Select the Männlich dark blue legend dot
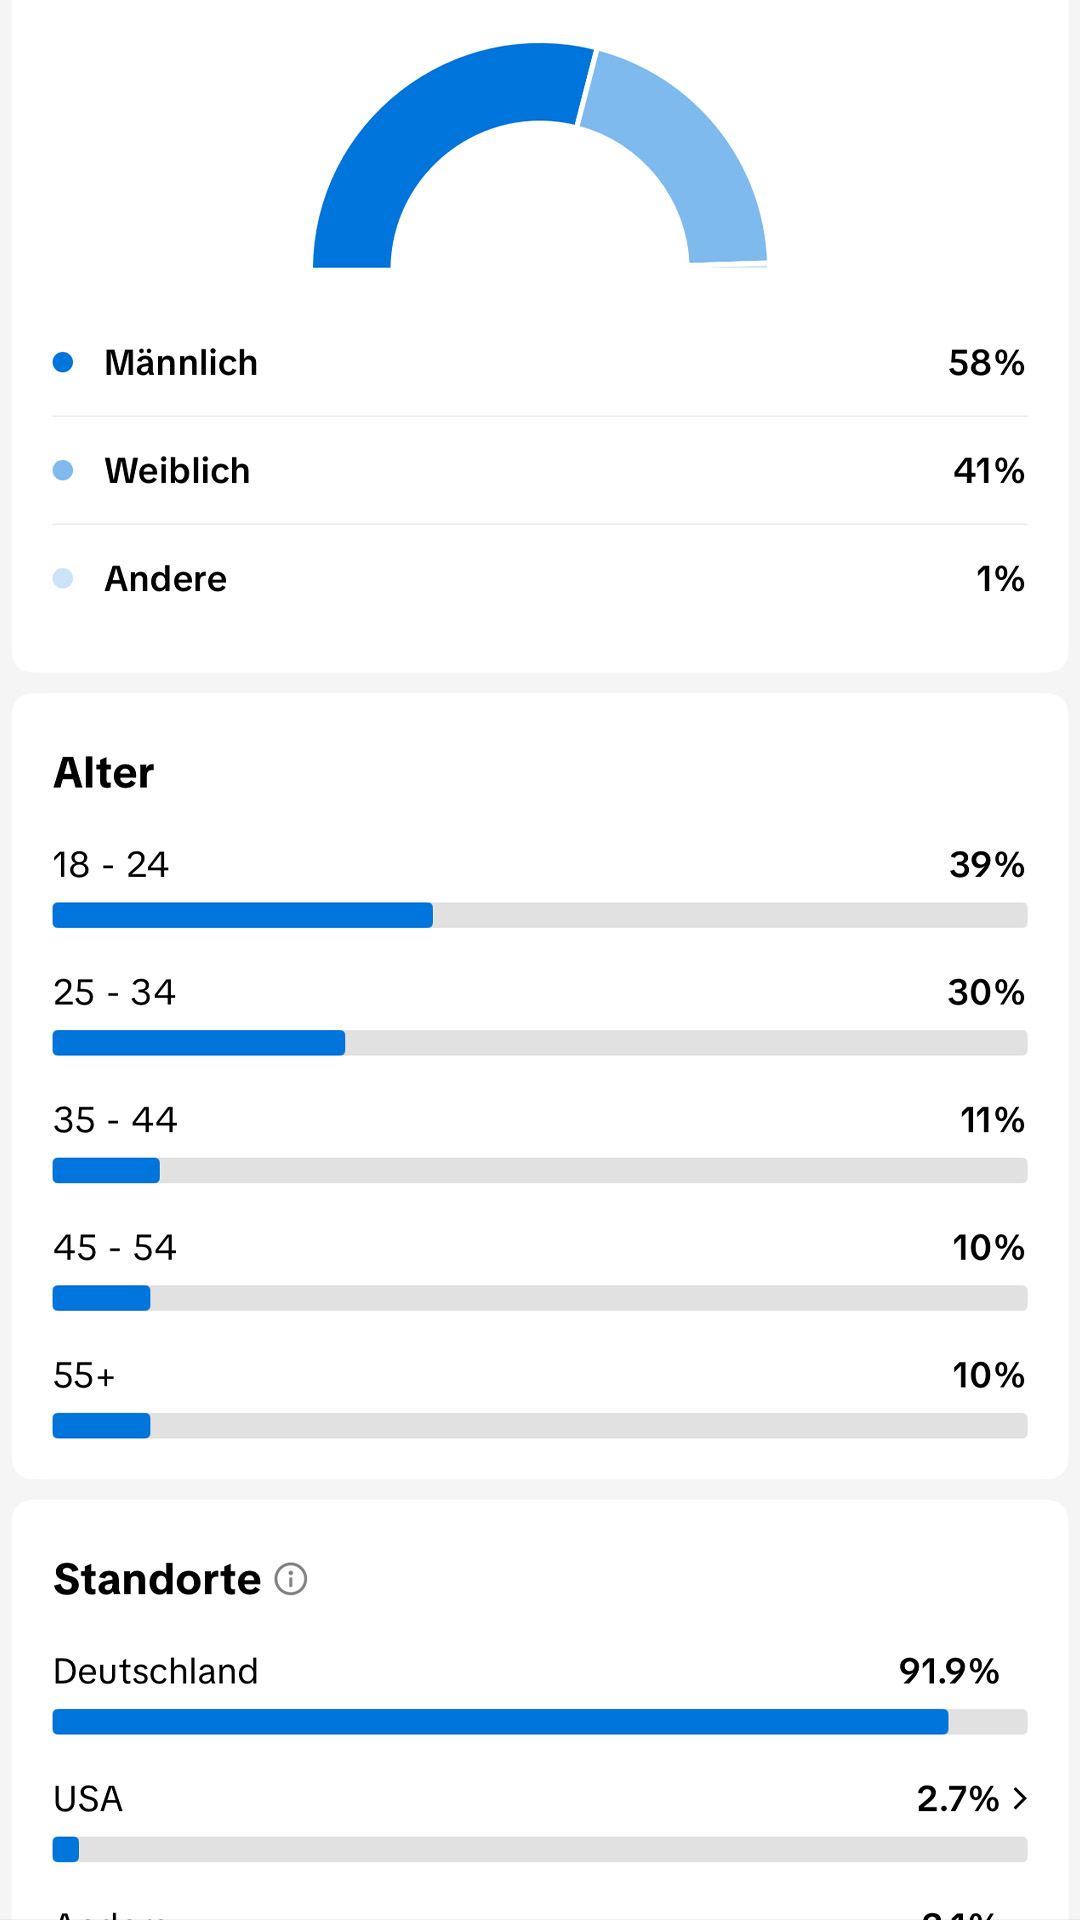 pos(63,362)
